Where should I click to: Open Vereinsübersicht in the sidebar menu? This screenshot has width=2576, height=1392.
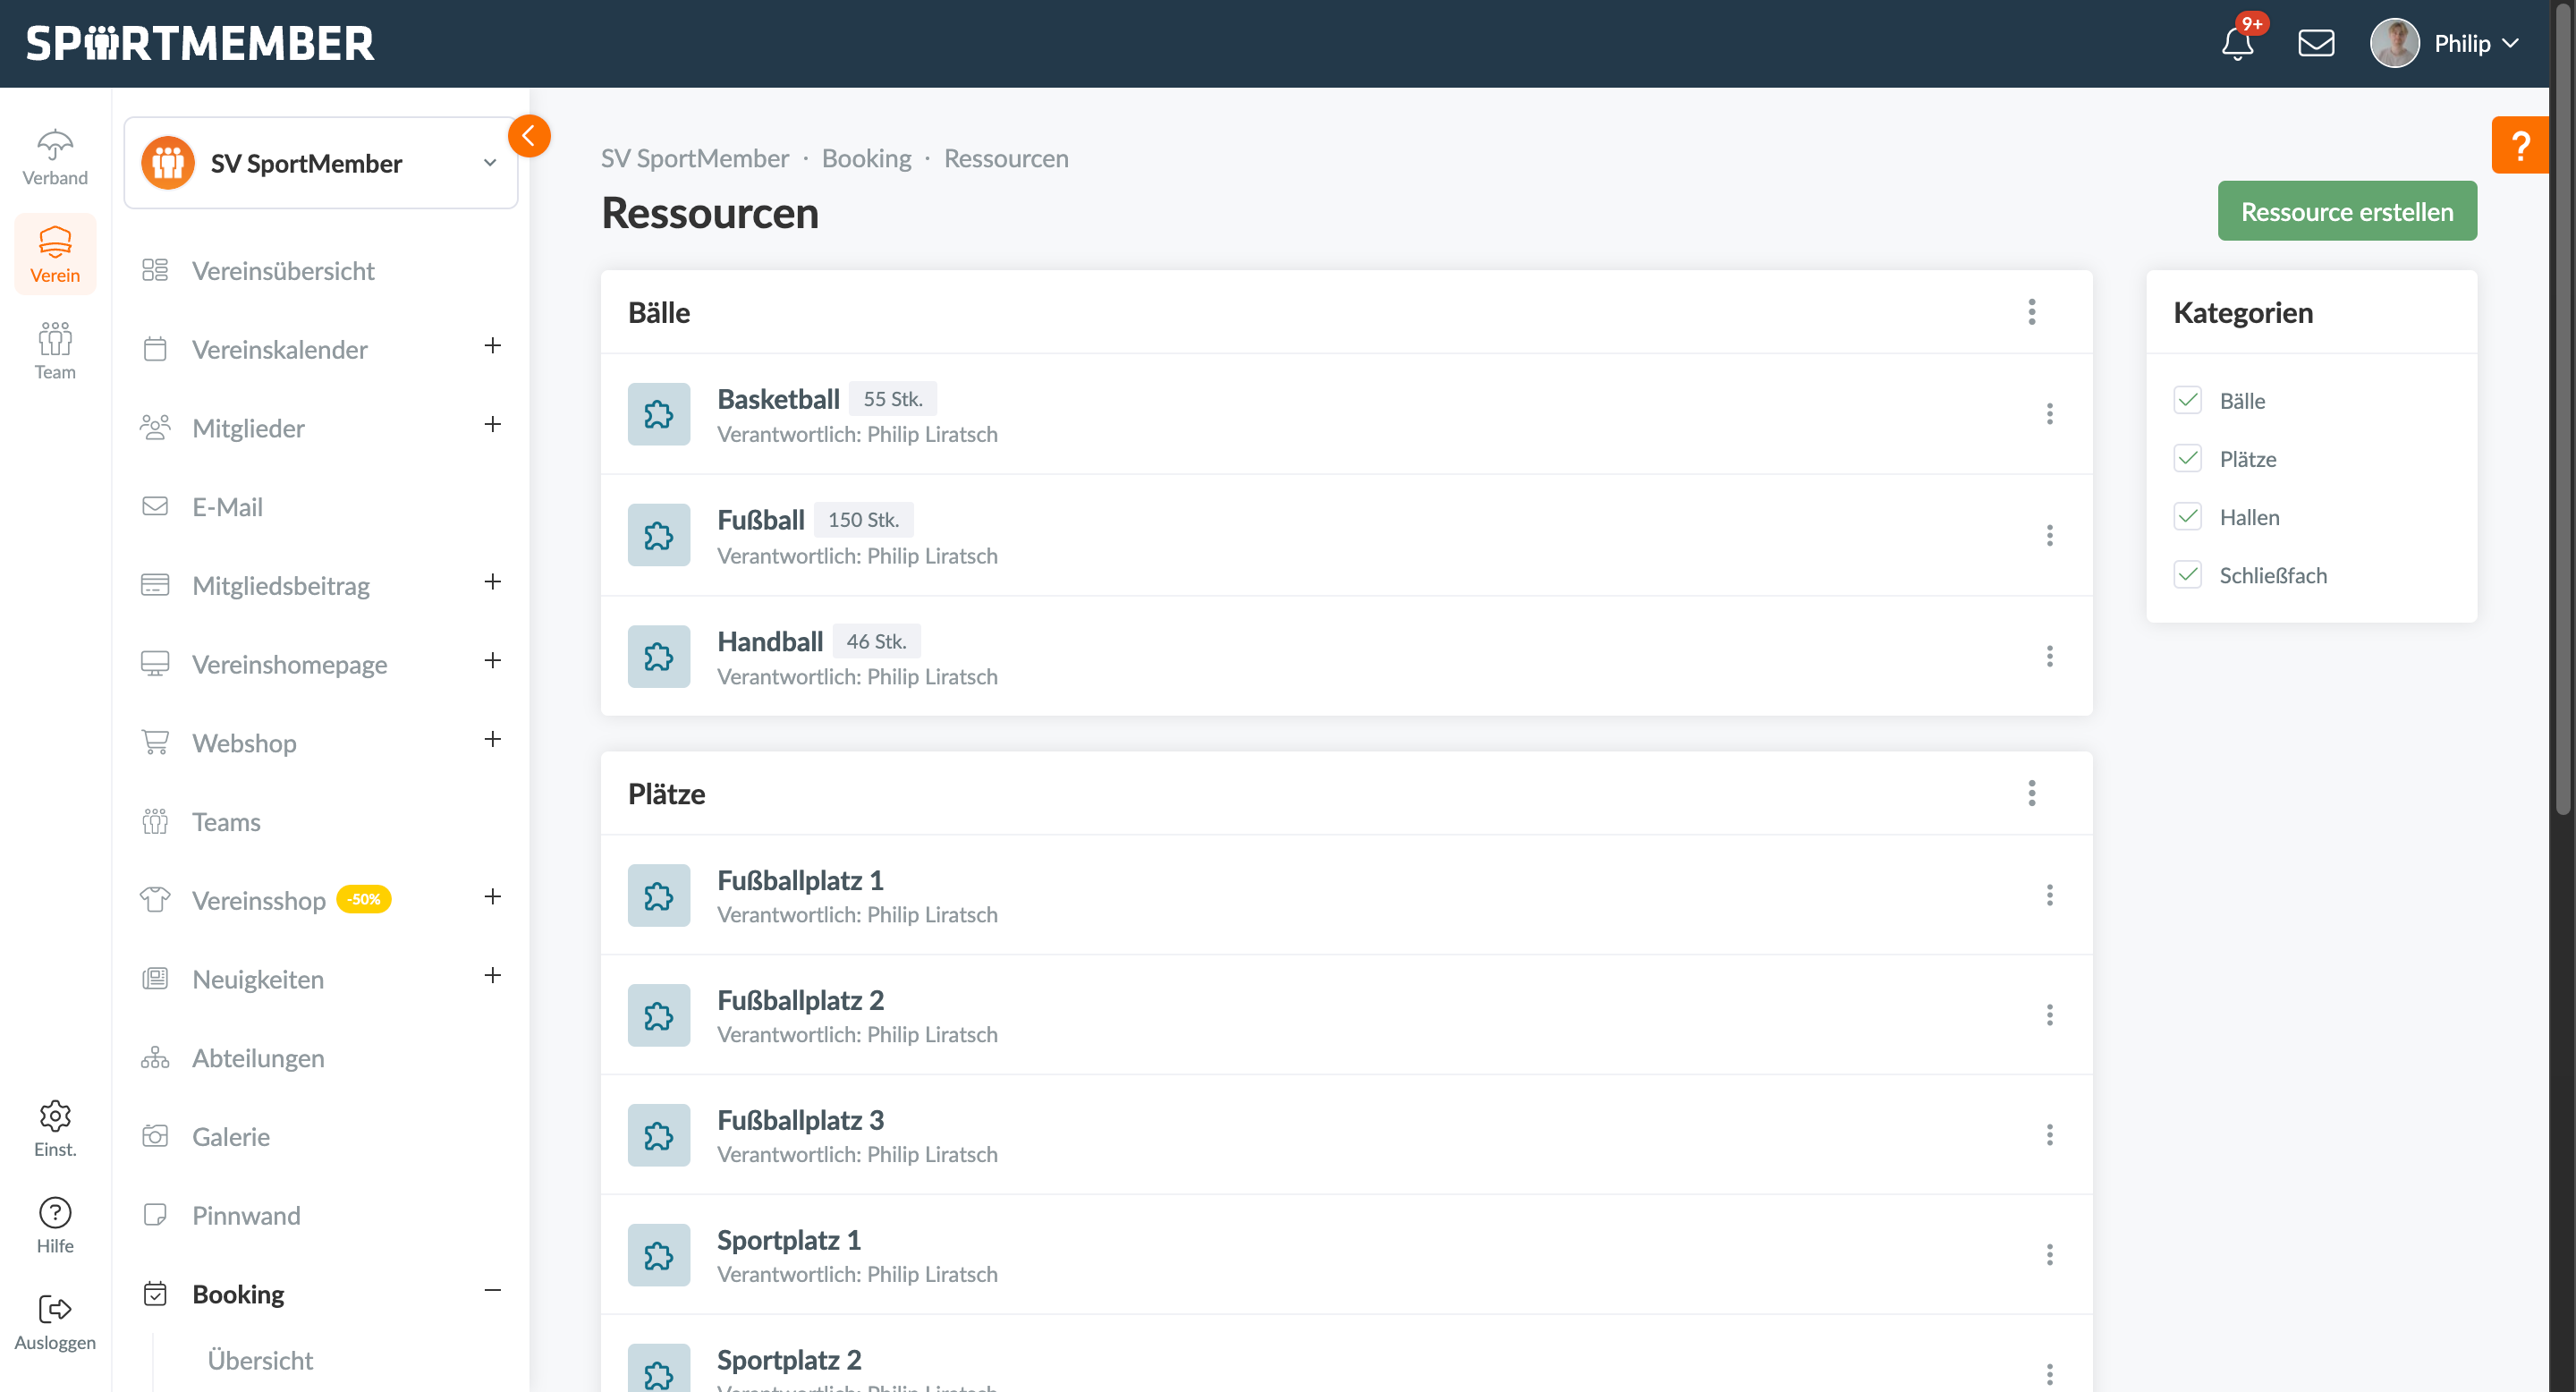pos(283,271)
